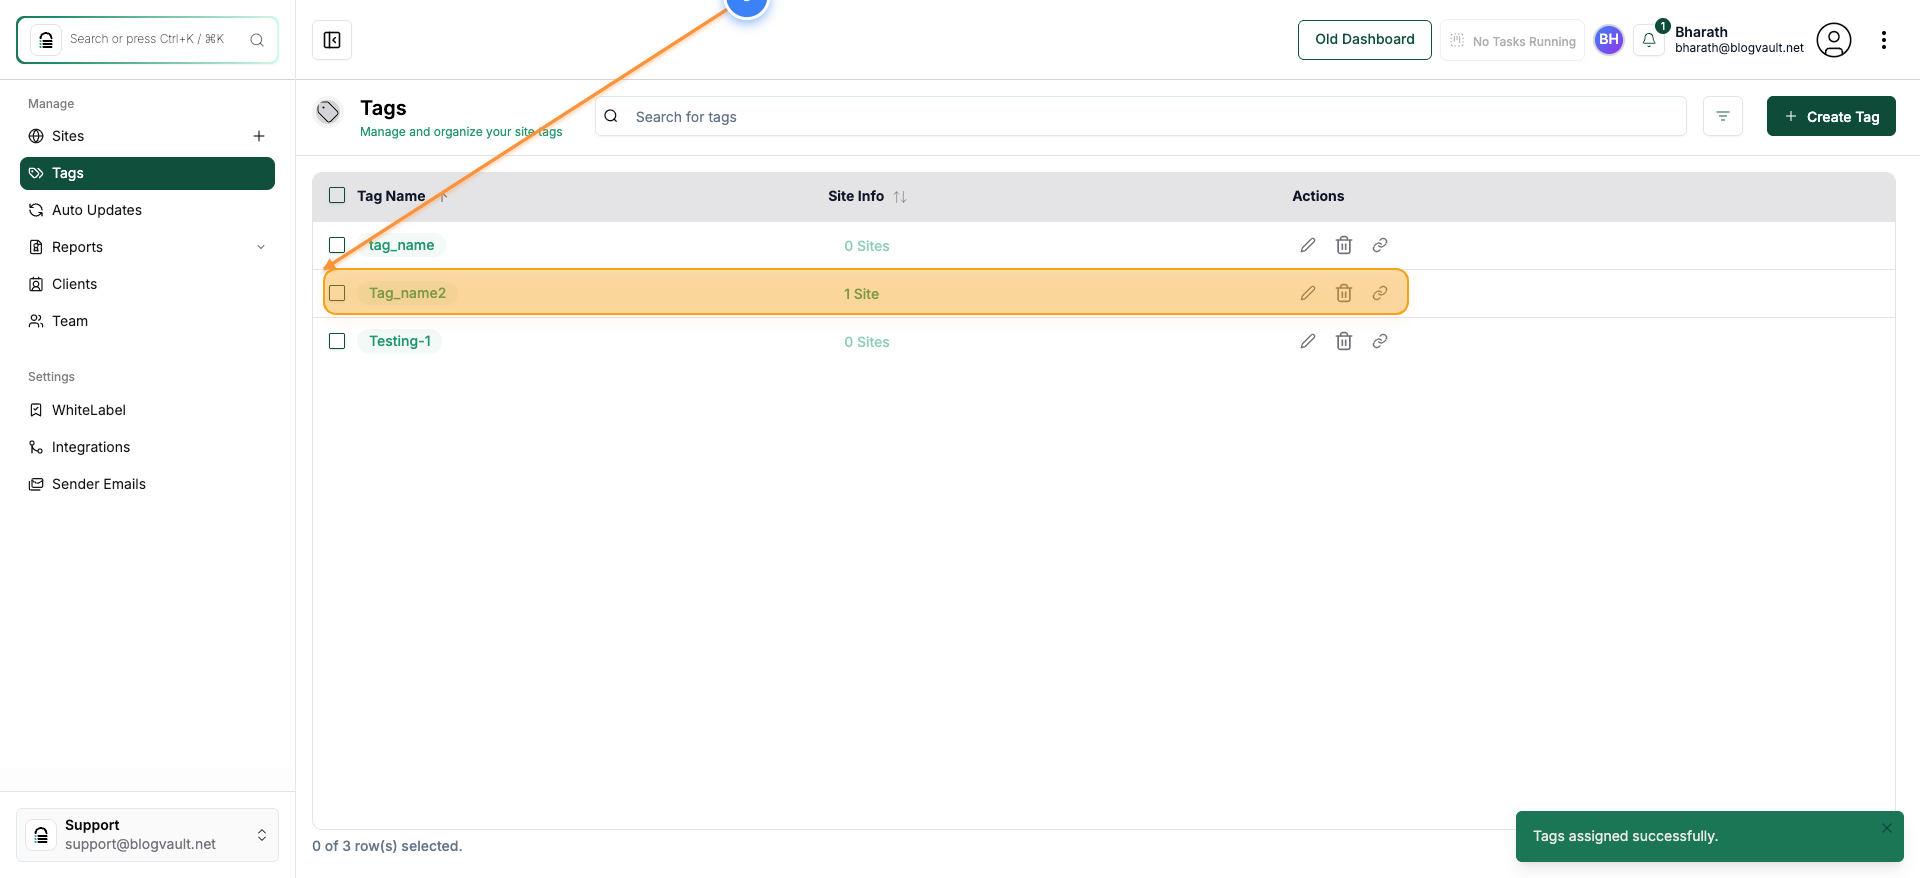Click the search magnifier icon in sidebar

pyautogui.click(x=257, y=40)
